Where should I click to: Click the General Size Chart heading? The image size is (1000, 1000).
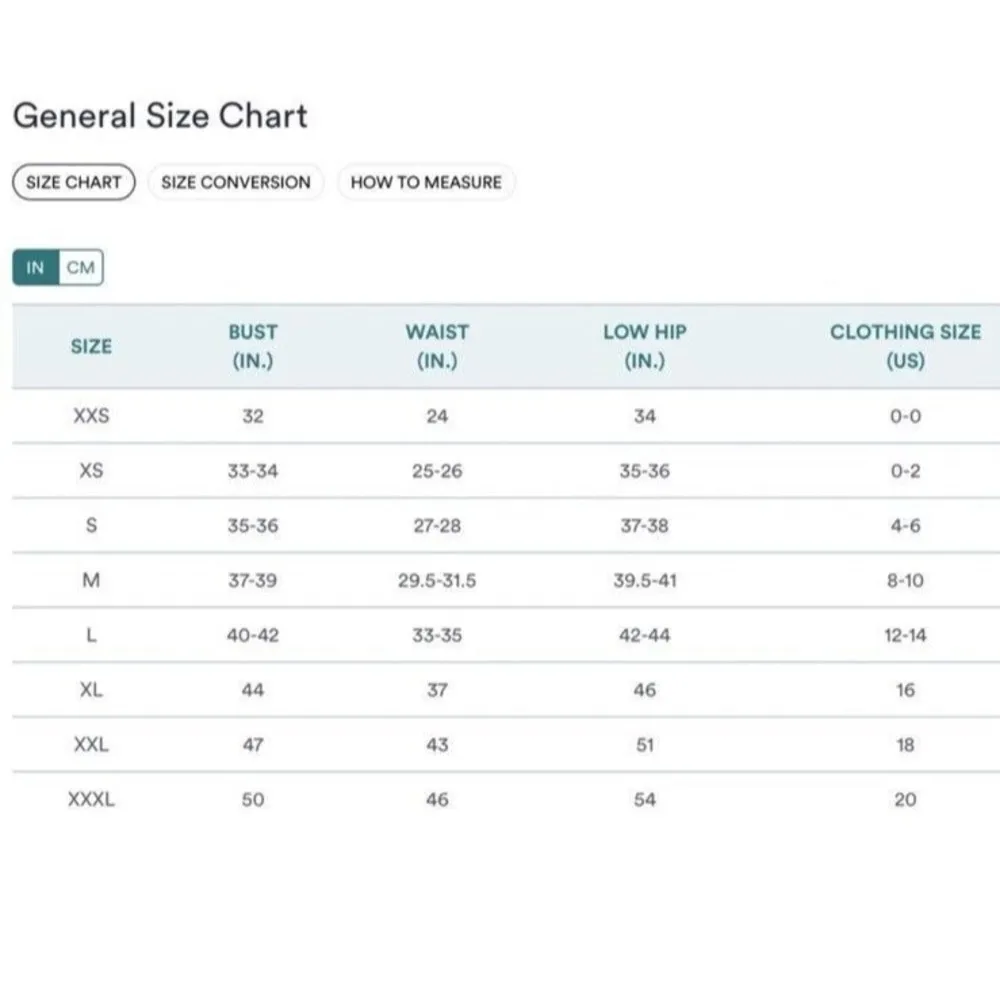coord(160,116)
